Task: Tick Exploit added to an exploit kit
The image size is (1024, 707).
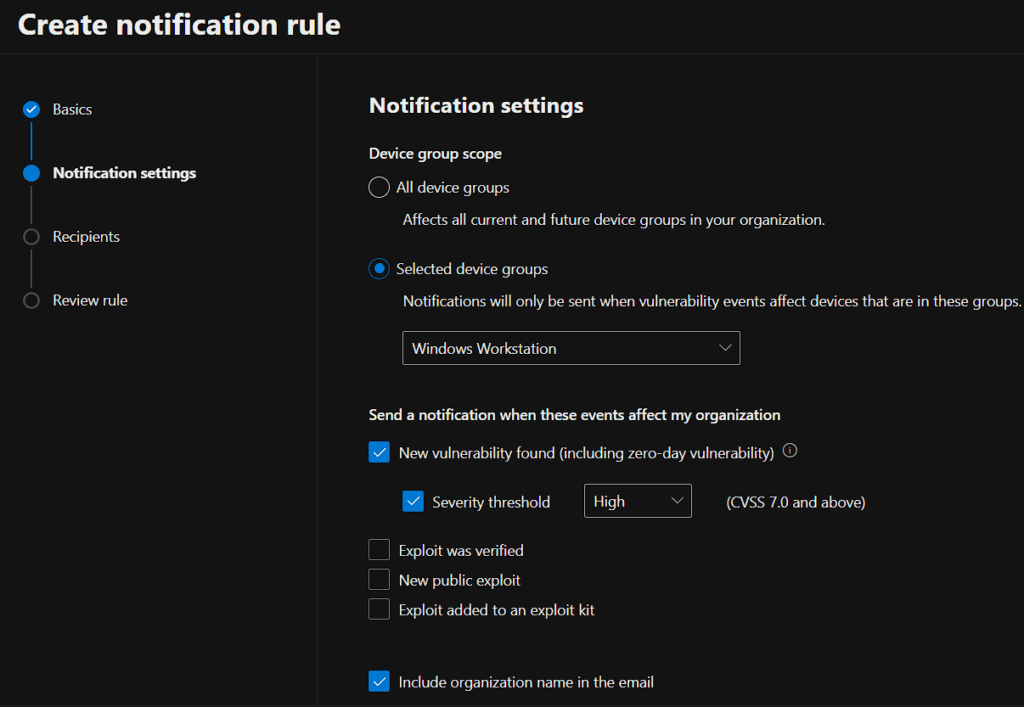Action: point(379,609)
